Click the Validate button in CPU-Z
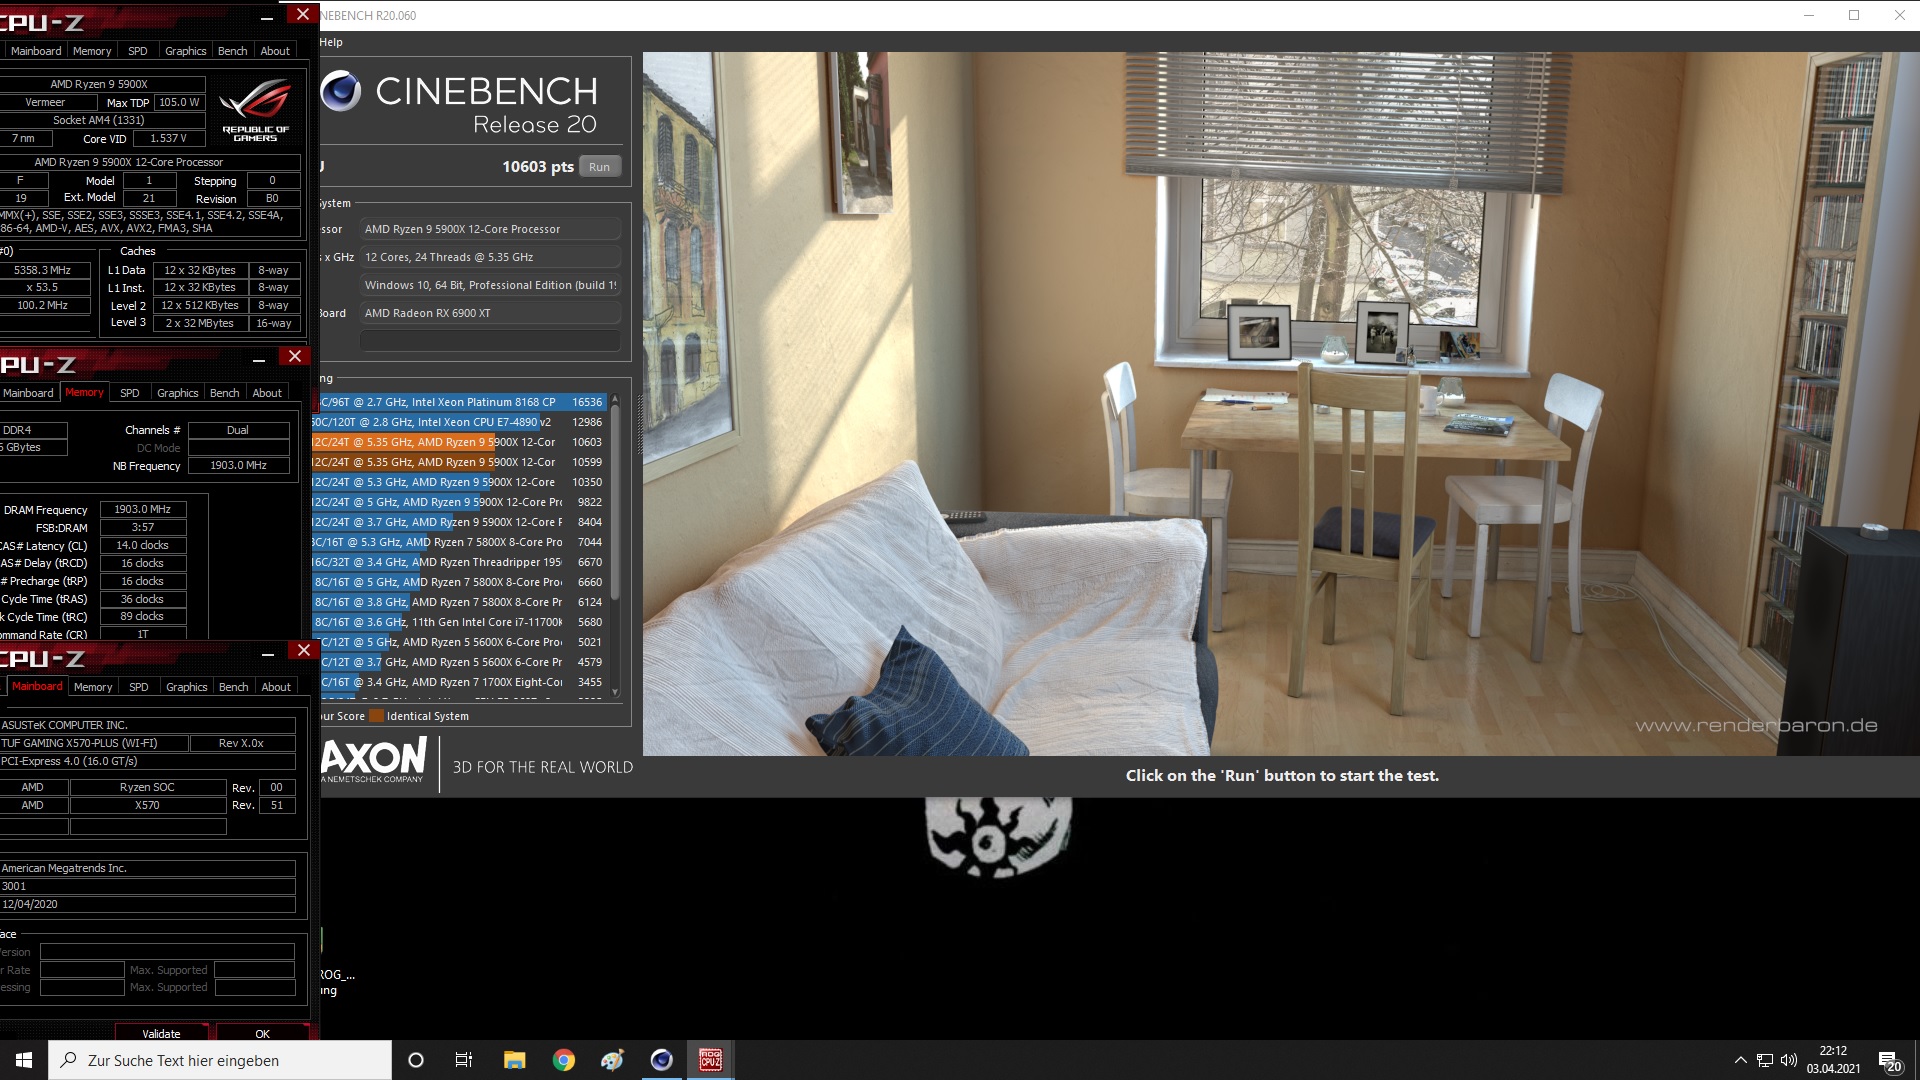Viewport: 1920px width, 1080px height. point(162,1033)
